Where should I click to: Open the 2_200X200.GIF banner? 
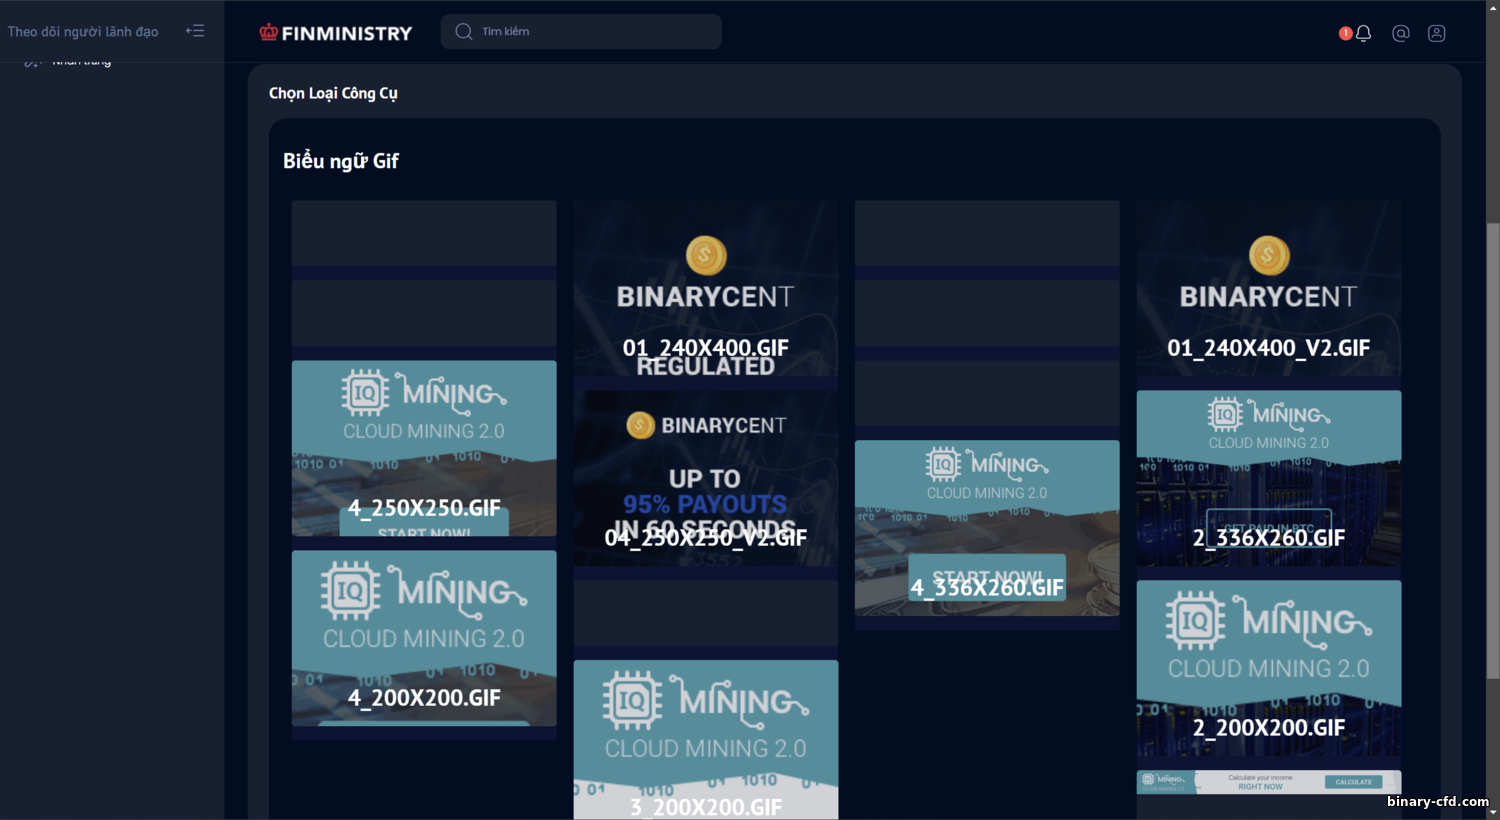(1269, 668)
